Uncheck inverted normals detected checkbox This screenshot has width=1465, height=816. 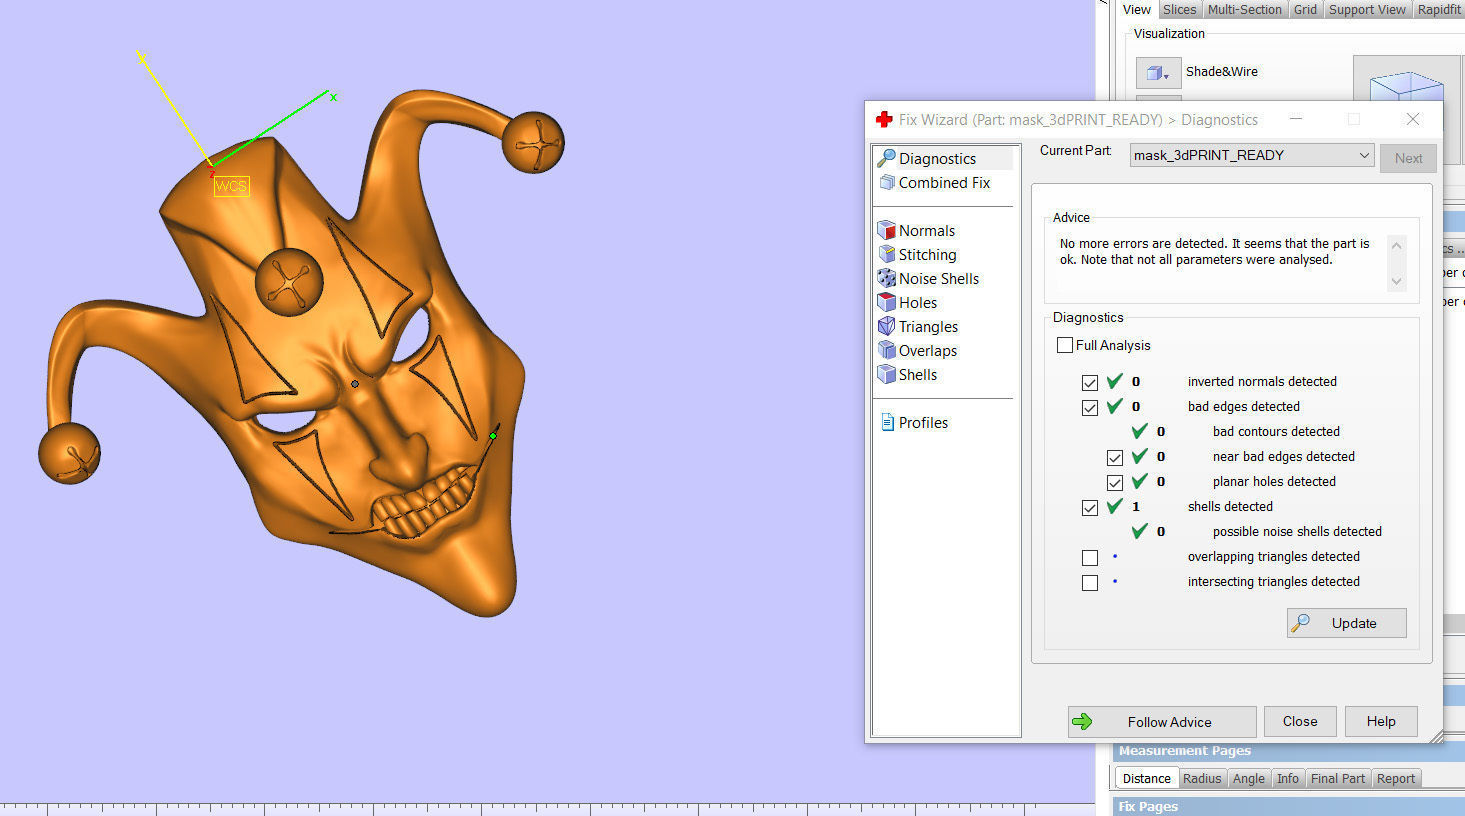(1090, 382)
